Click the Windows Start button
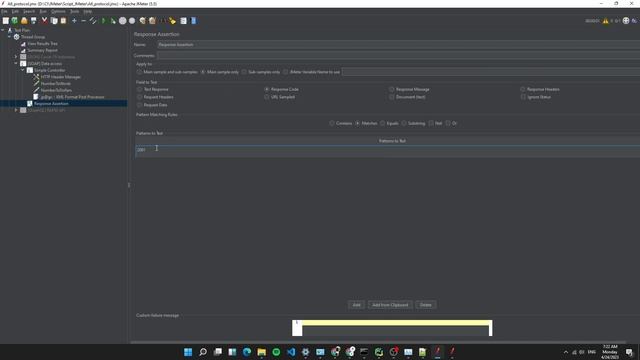 coord(188,352)
